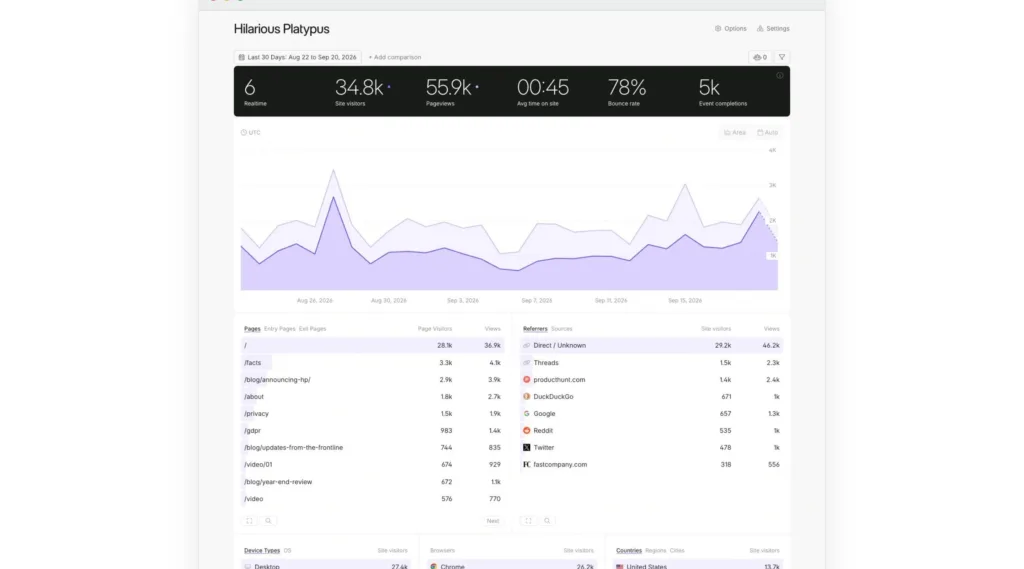This screenshot has height=569, width=1024.
Task: Open the Auto interval dropdown
Action: pyautogui.click(x=767, y=133)
